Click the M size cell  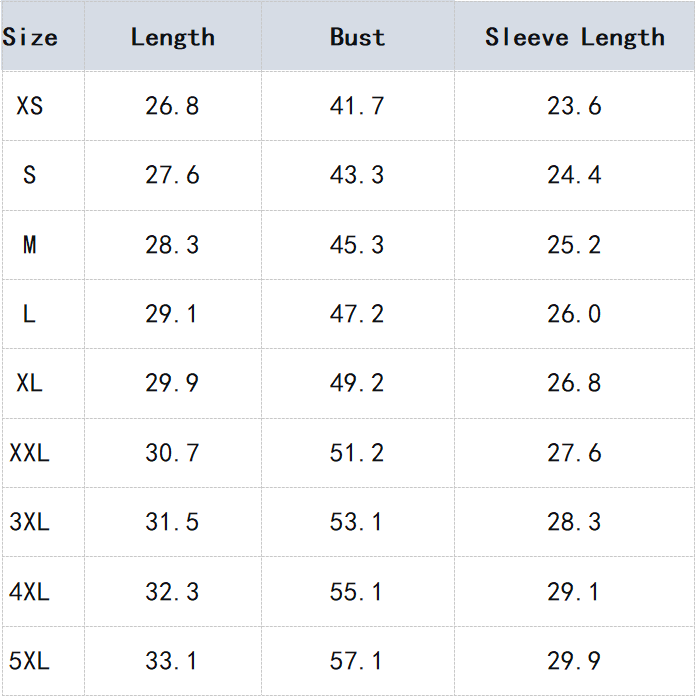point(30,245)
